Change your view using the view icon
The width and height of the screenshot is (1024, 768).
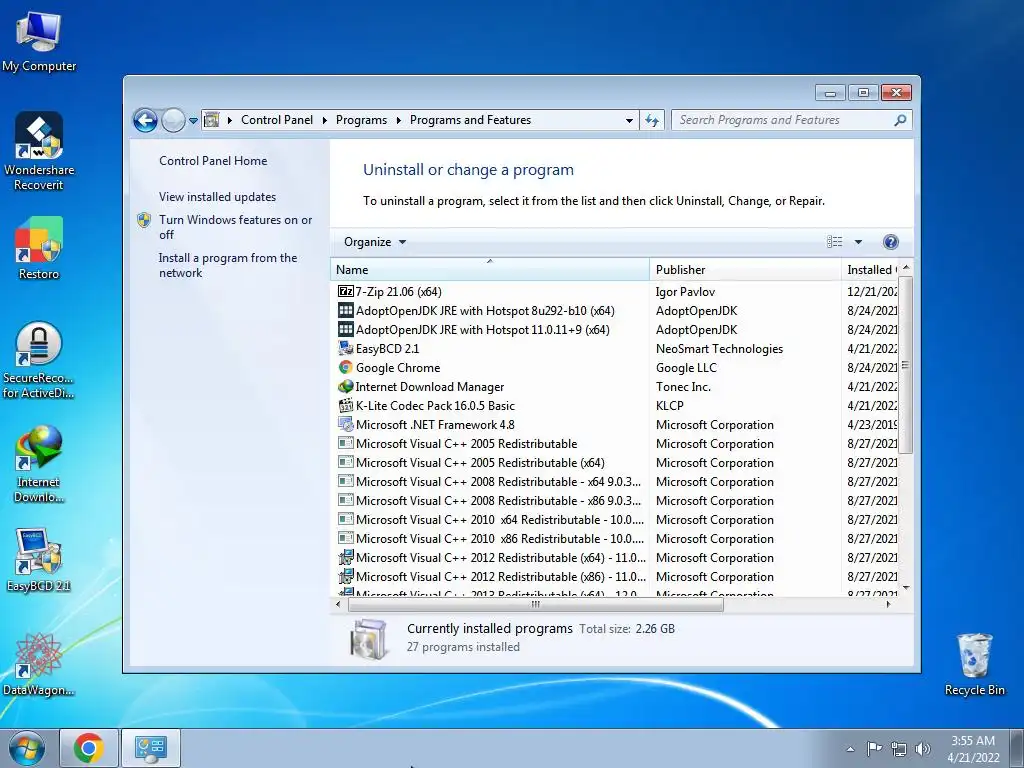coord(835,242)
